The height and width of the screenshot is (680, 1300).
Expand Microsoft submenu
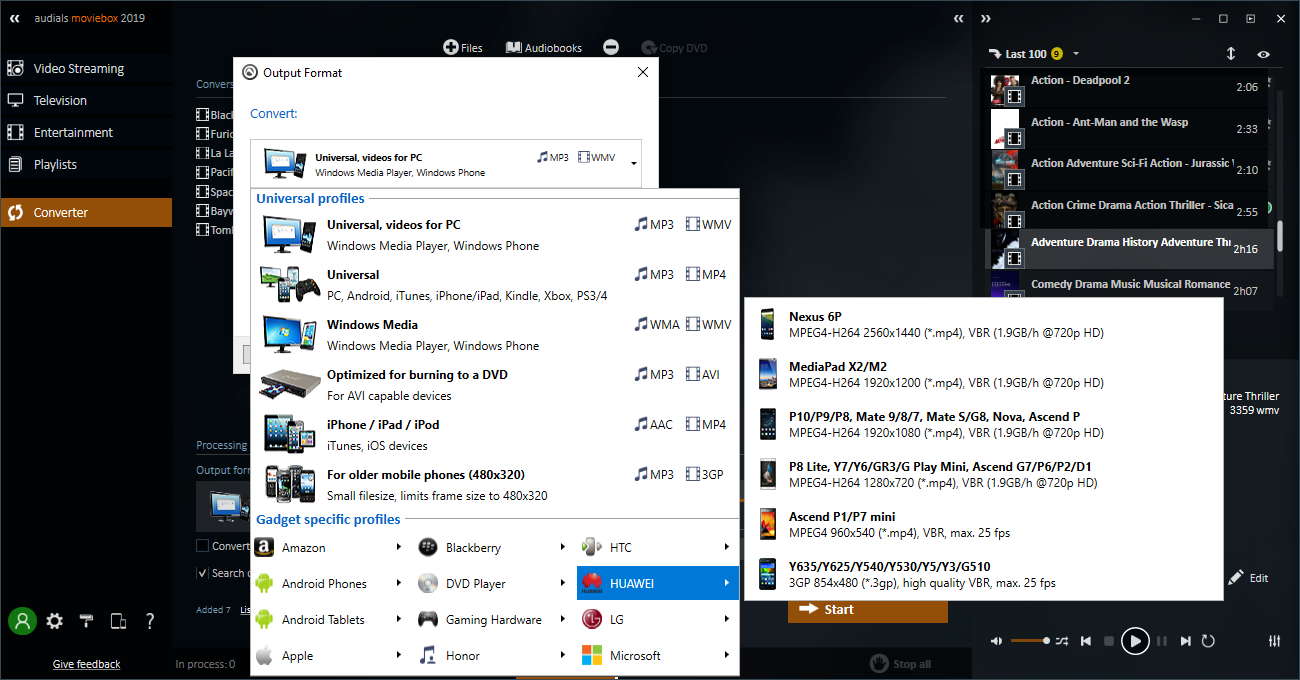658,656
